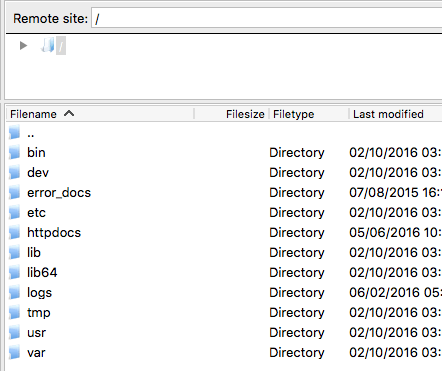Select the lib64 directory name
The height and width of the screenshot is (371, 442).
pyautogui.click(x=42, y=272)
